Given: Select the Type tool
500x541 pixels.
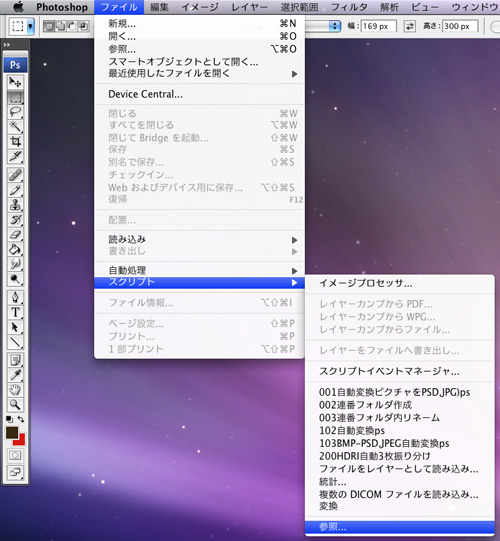Looking at the screenshot, I should point(15,312).
